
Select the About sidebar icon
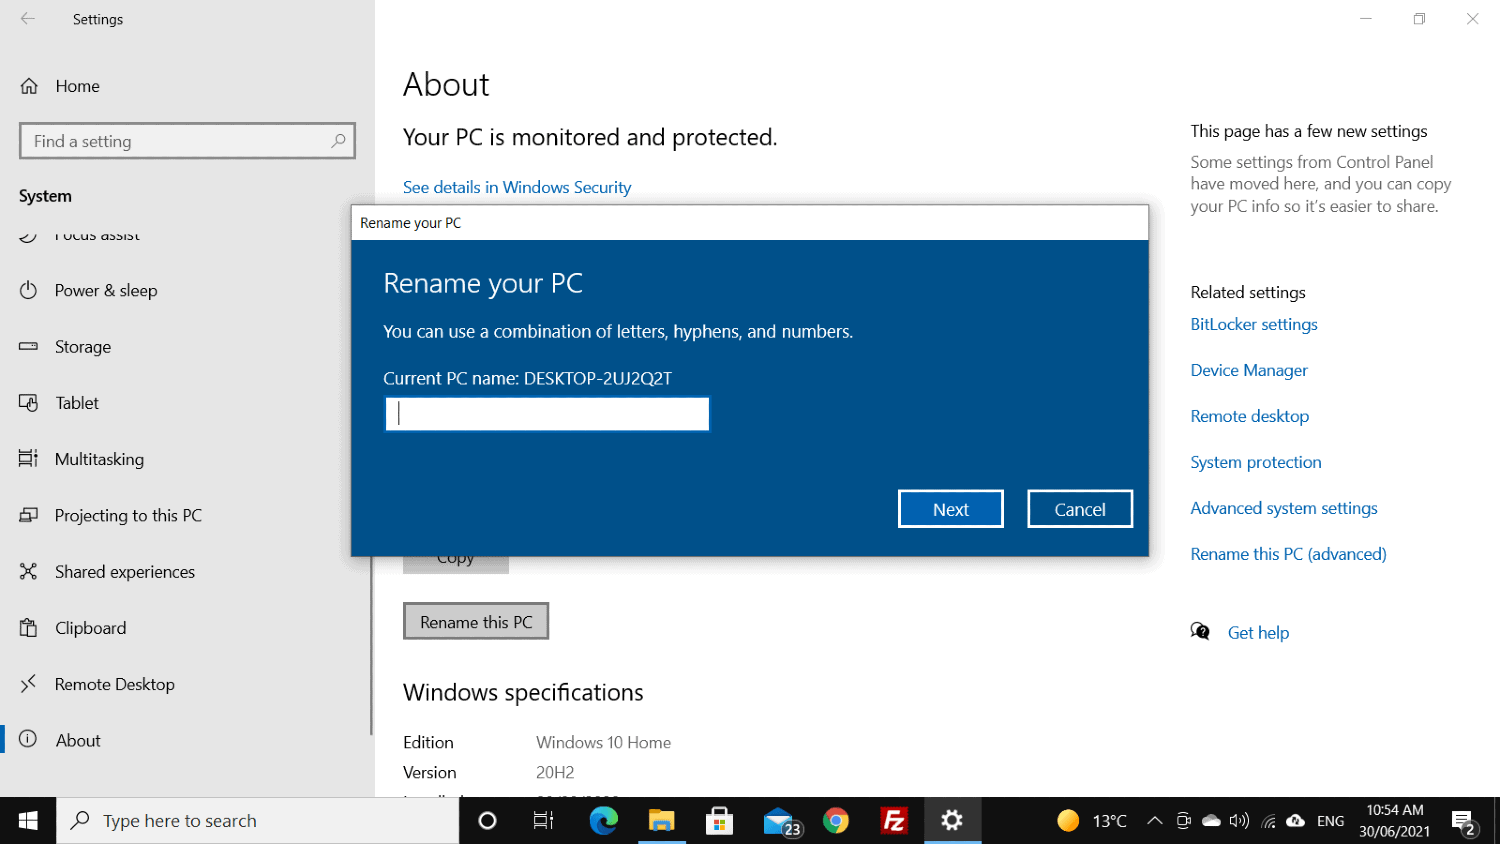[x=28, y=739]
